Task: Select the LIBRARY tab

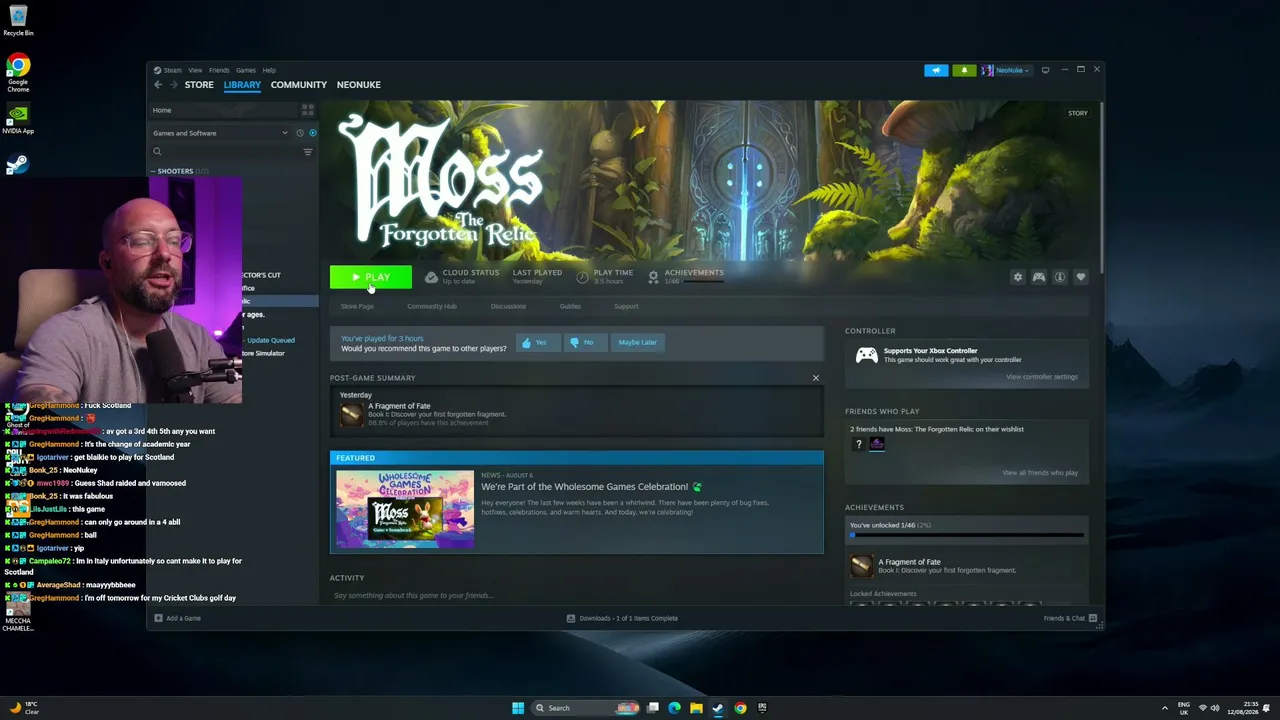Action: point(242,85)
